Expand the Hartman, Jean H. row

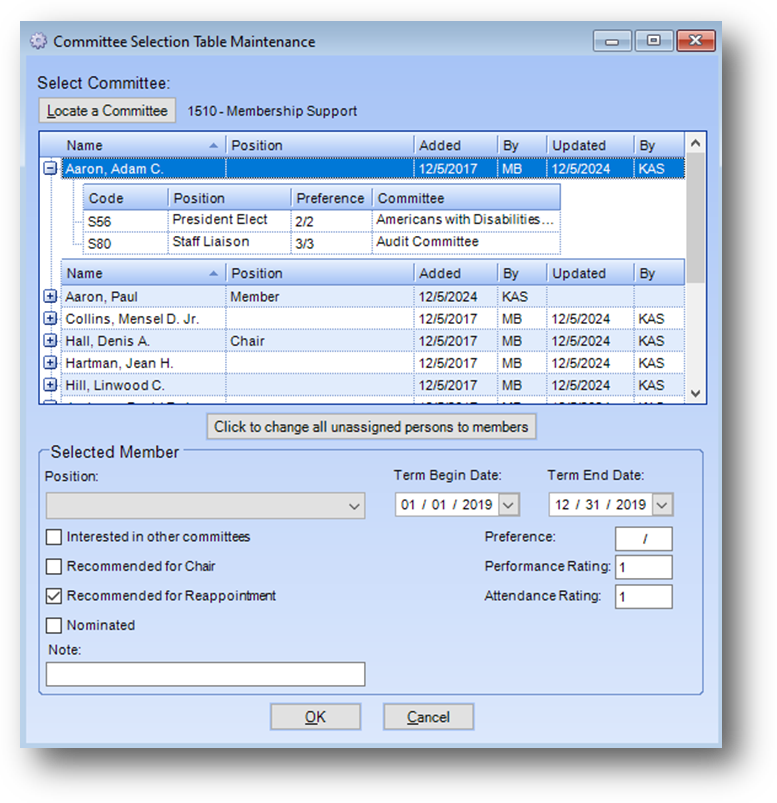click(50, 362)
